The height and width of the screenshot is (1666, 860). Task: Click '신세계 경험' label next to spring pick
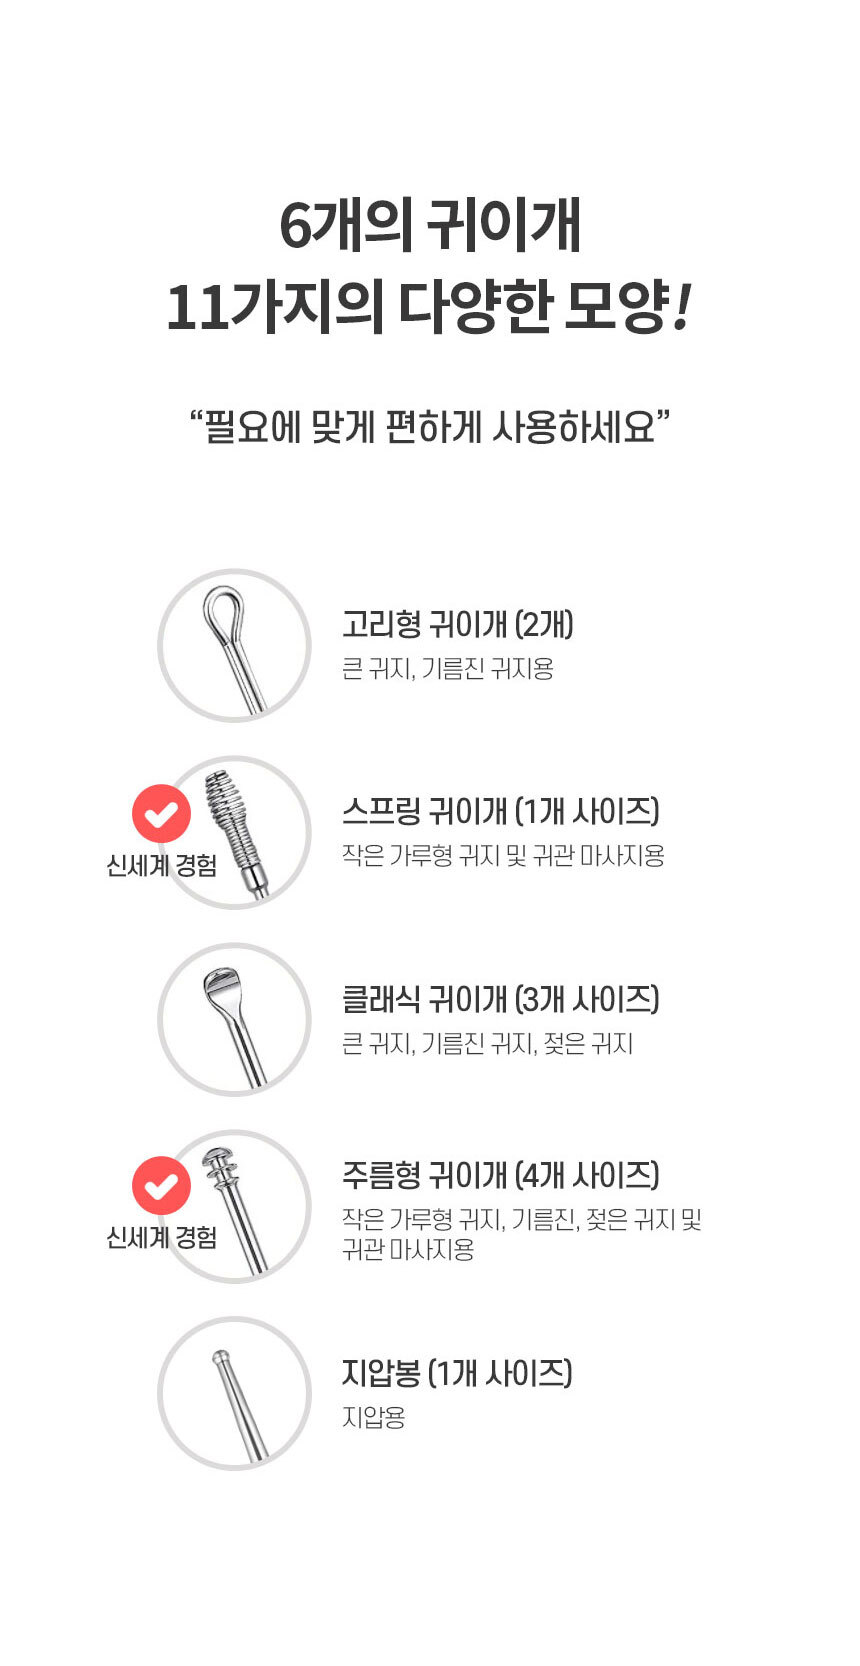161,865
